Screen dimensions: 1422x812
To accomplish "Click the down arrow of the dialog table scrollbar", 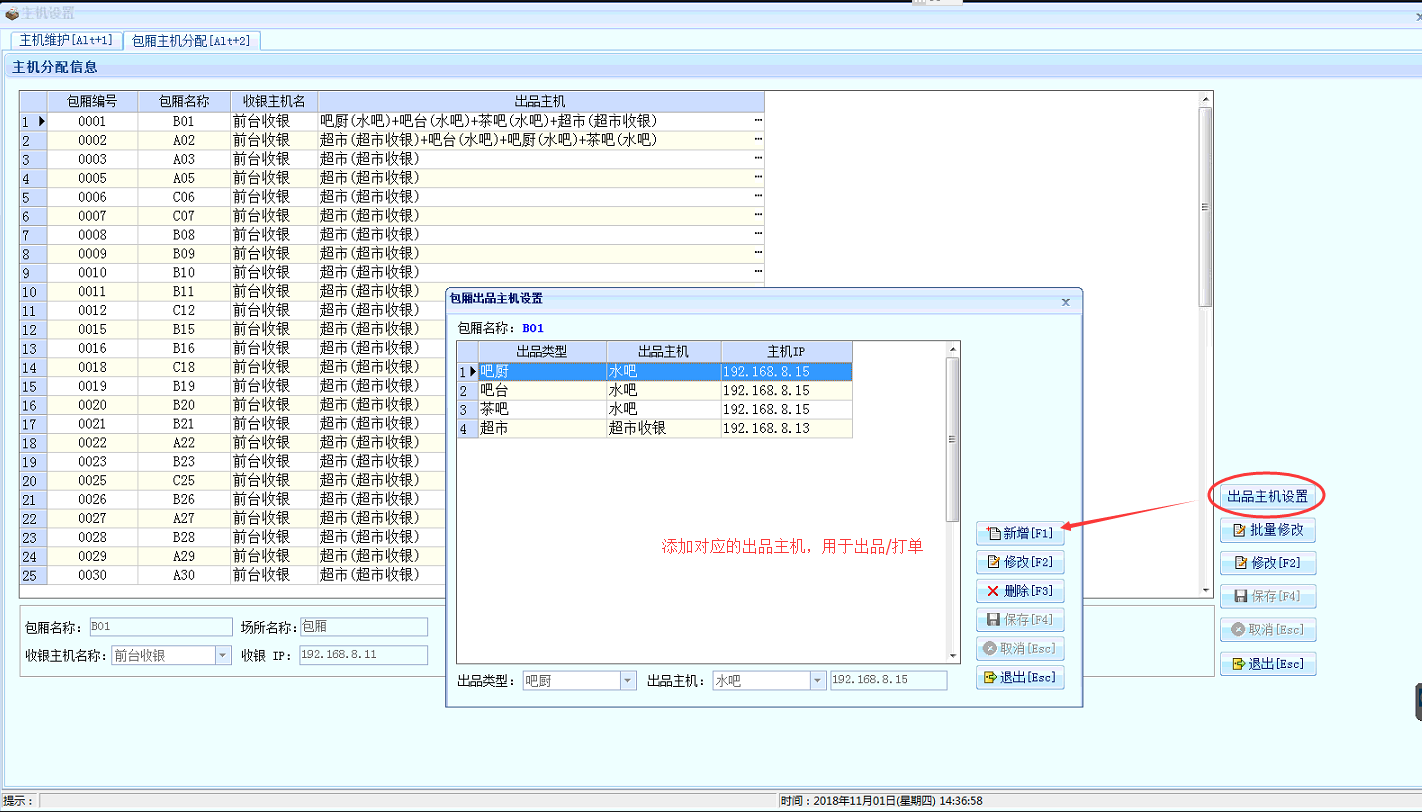I will point(953,655).
